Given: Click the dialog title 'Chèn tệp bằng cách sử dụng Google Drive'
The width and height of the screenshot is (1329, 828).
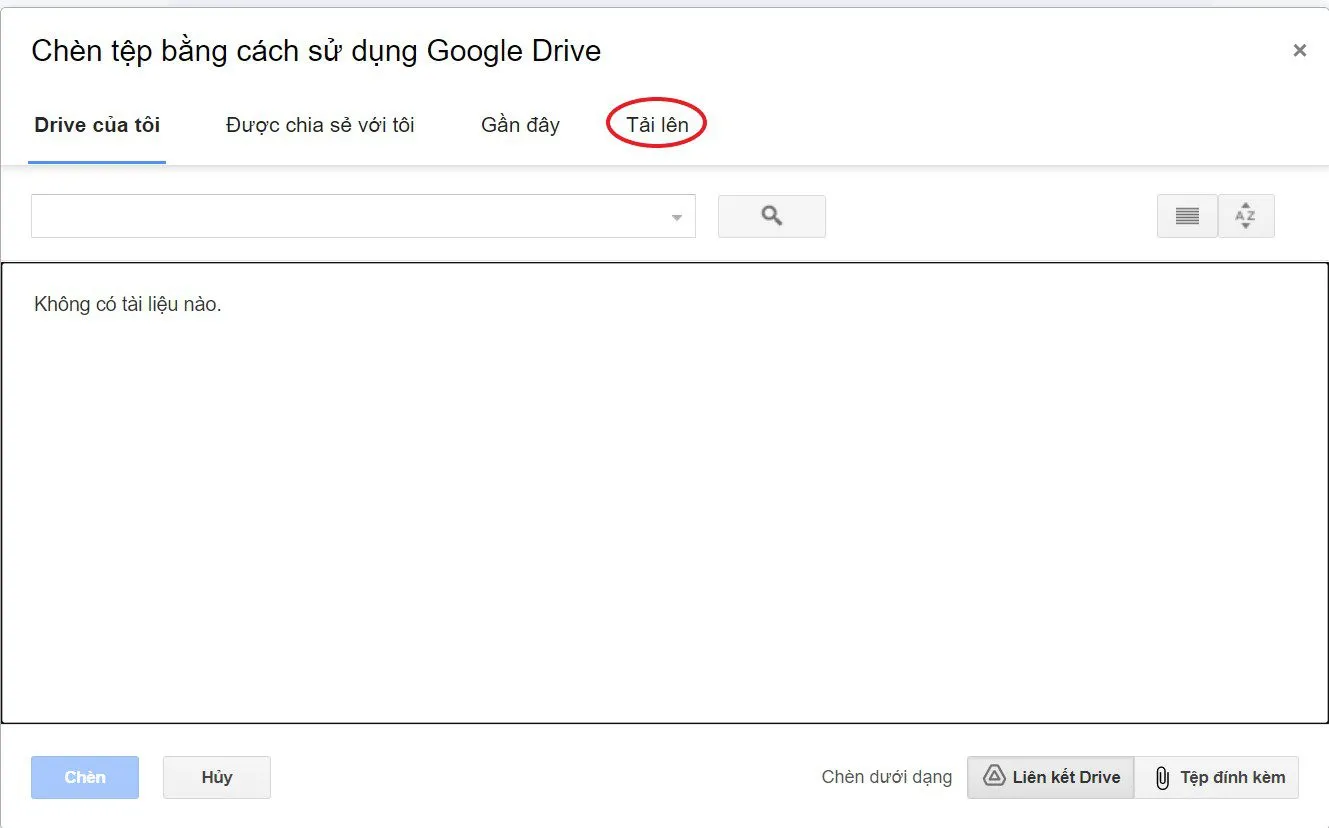Looking at the screenshot, I should pyautogui.click(x=316, y=50).
